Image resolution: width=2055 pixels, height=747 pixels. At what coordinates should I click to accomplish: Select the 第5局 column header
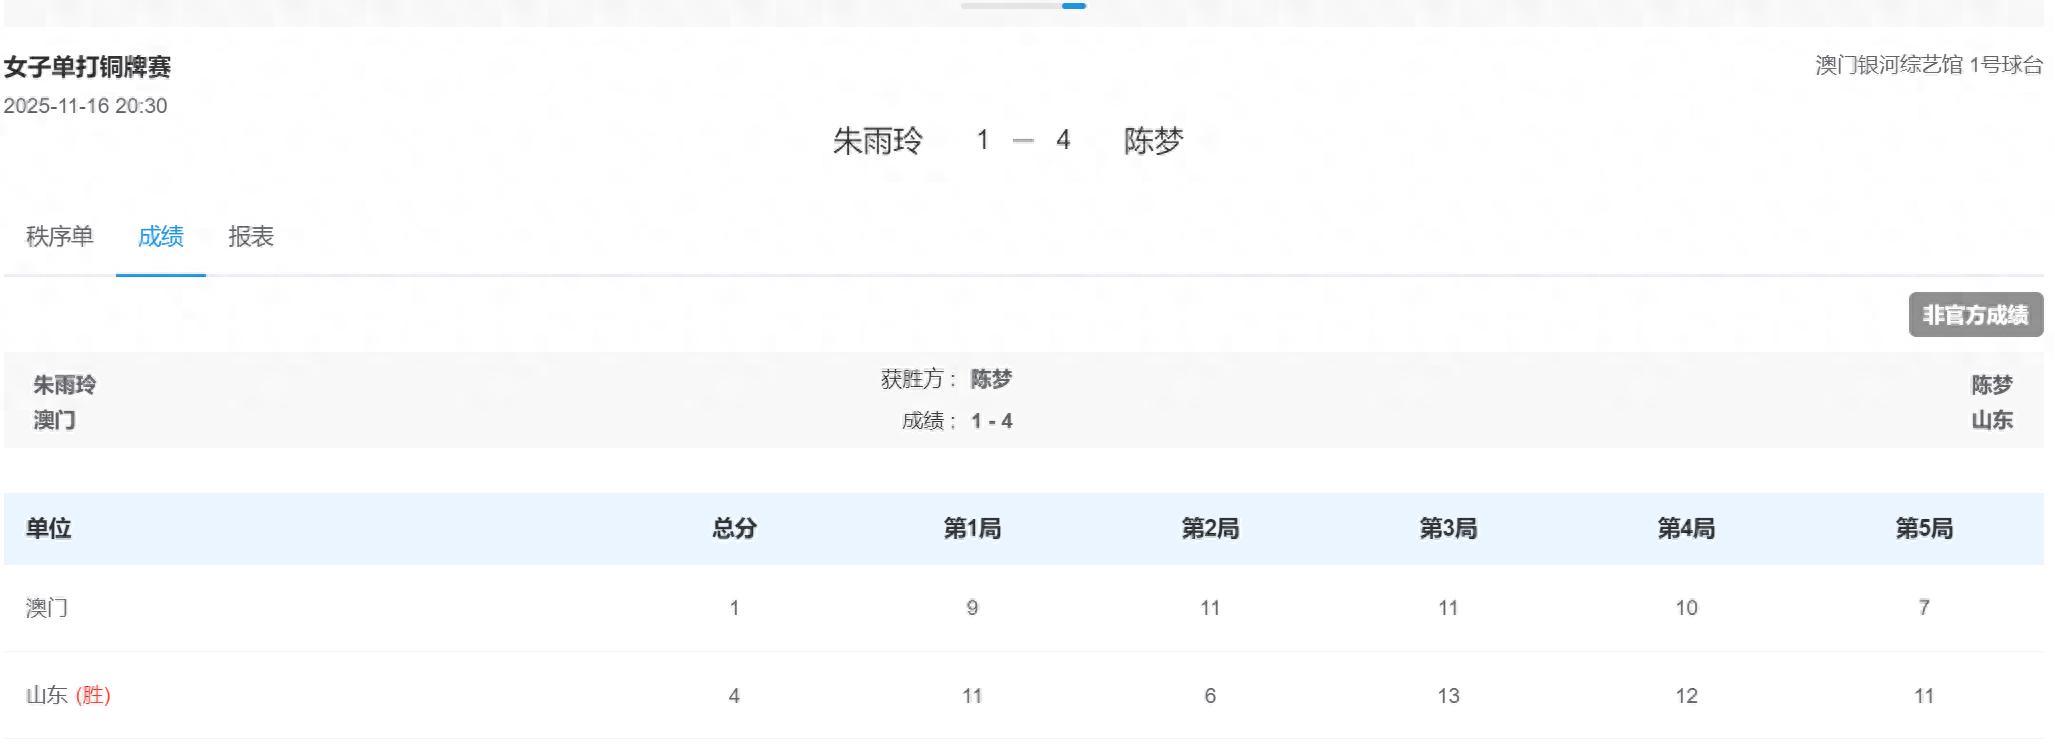click(1924, 528)
